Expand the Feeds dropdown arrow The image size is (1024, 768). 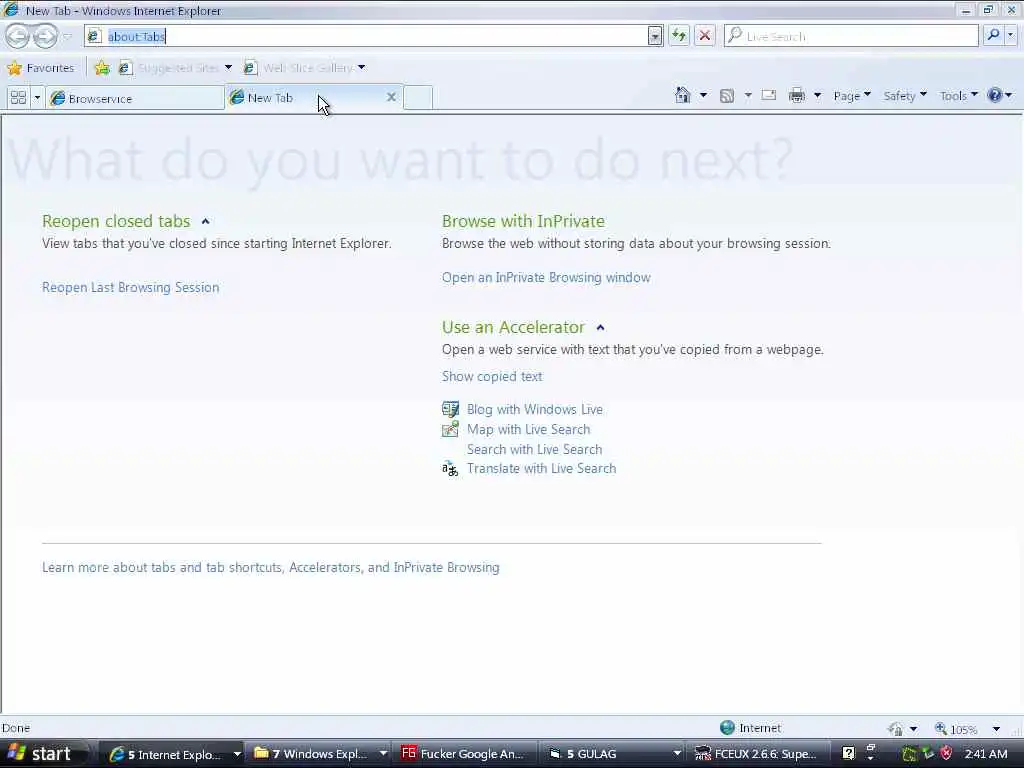748,96
